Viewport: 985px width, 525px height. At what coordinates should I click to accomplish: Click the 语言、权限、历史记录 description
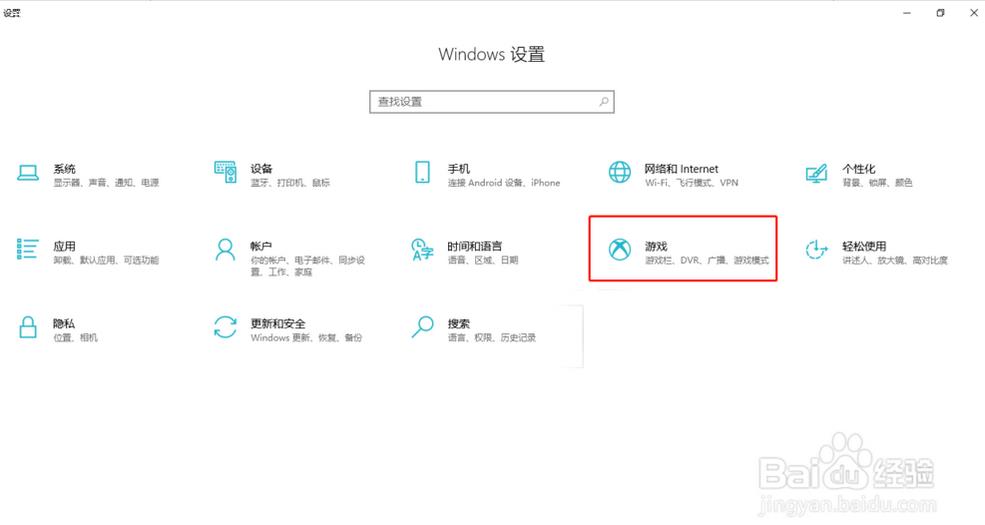point(492,338)
